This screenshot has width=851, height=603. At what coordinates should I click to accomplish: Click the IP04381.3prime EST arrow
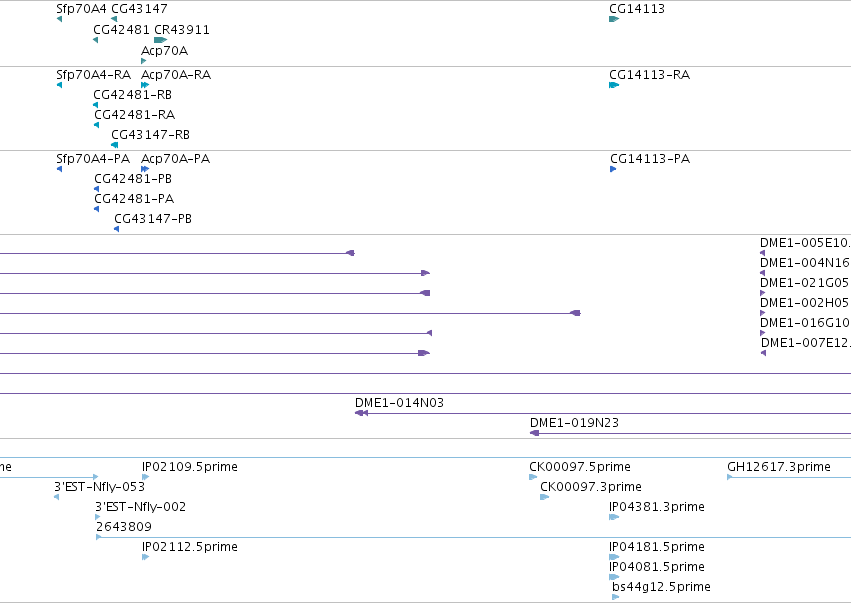614,517
